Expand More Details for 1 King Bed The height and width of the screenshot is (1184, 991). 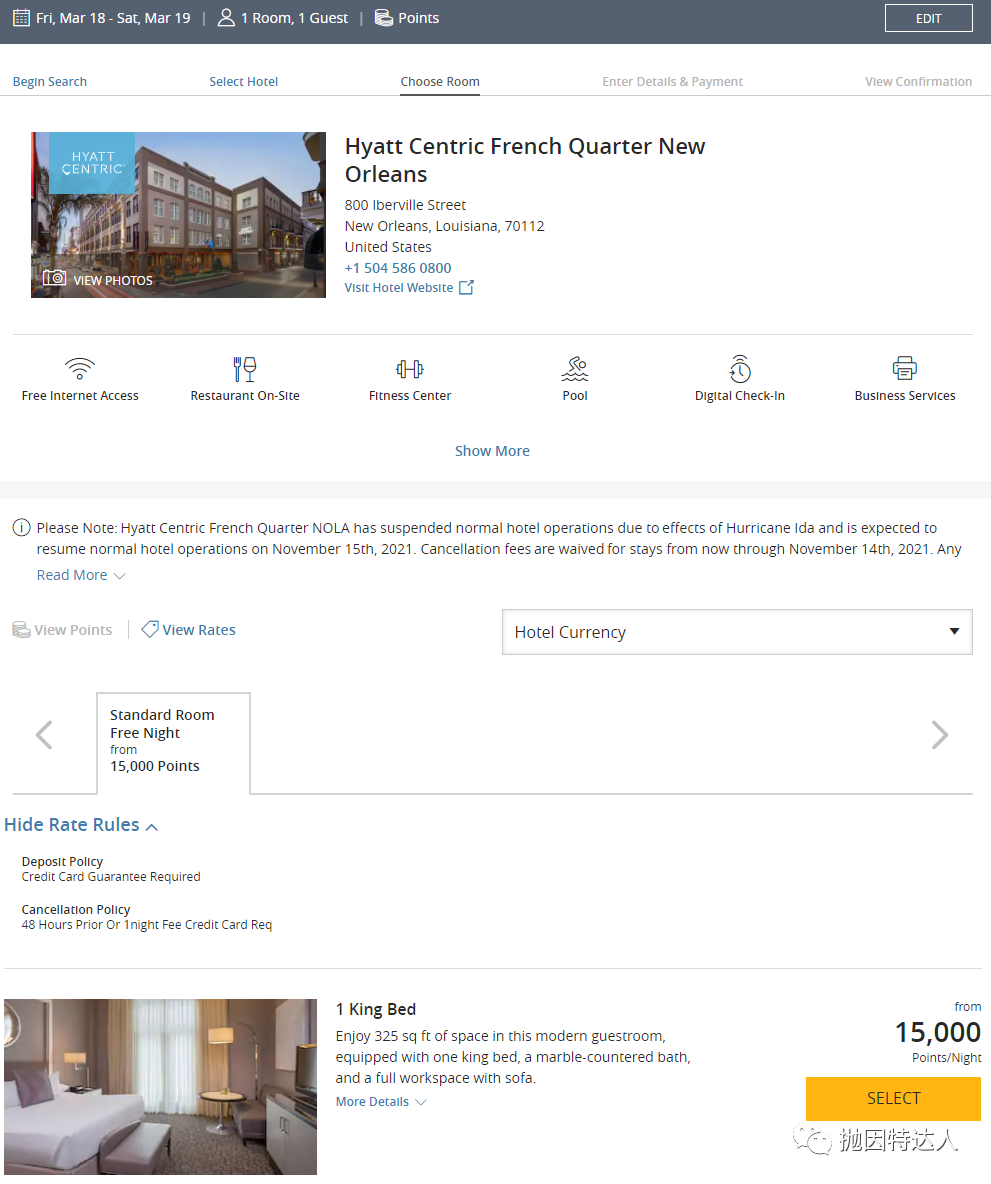(381, 1102)
